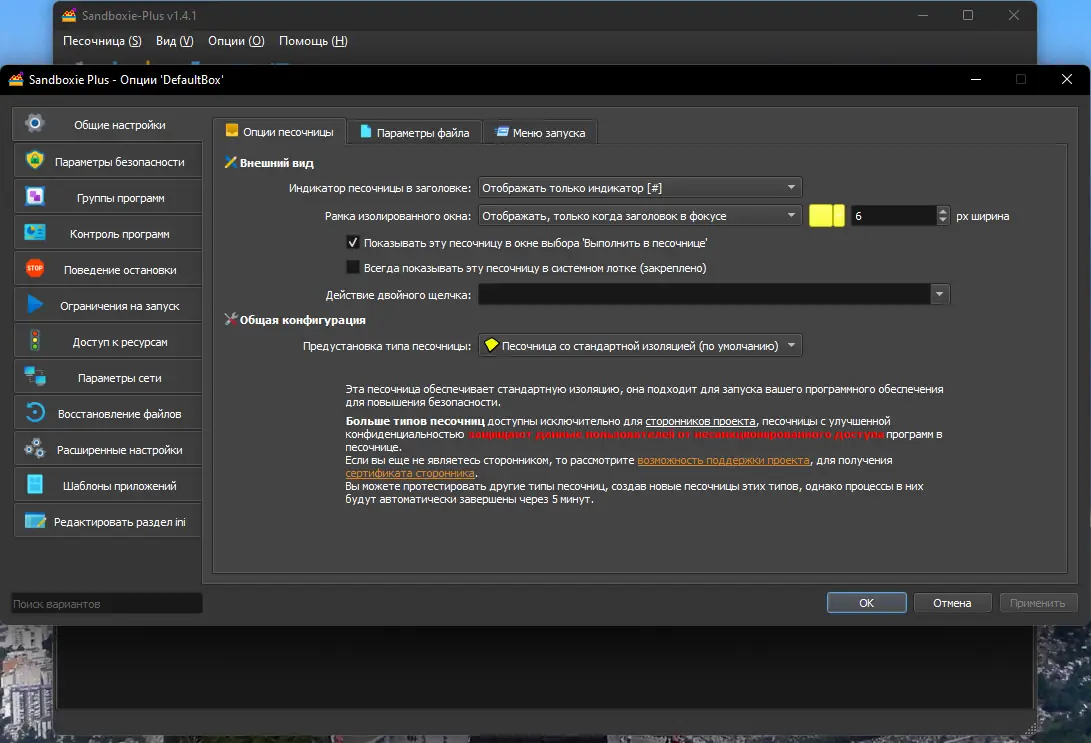Click the Параметры безопасности shield icon

click(x=34, y=161)
